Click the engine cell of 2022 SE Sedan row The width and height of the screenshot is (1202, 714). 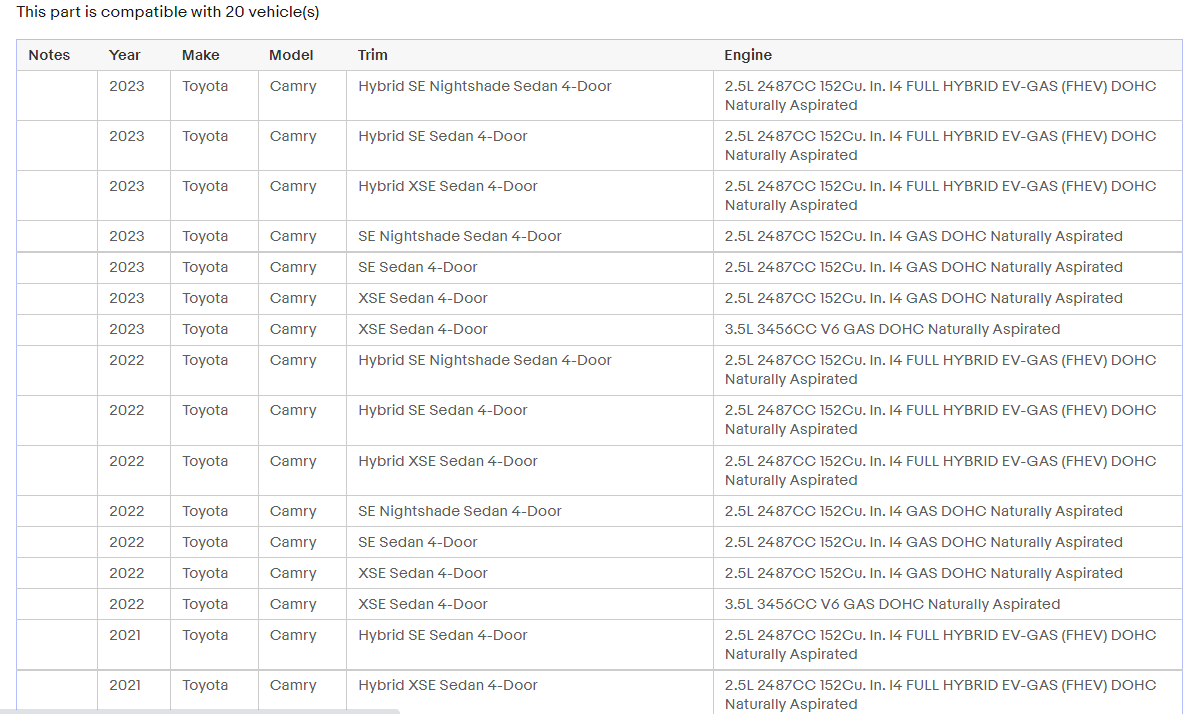click(x=948, y=542)
